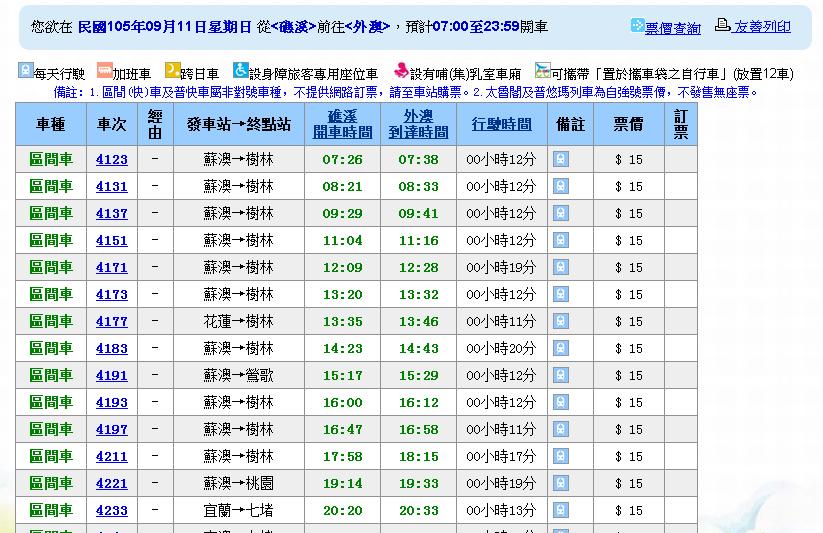This screenshot has width=823, height=533.
Task: Open train number 4151 details
Action: tap(112, 241)
